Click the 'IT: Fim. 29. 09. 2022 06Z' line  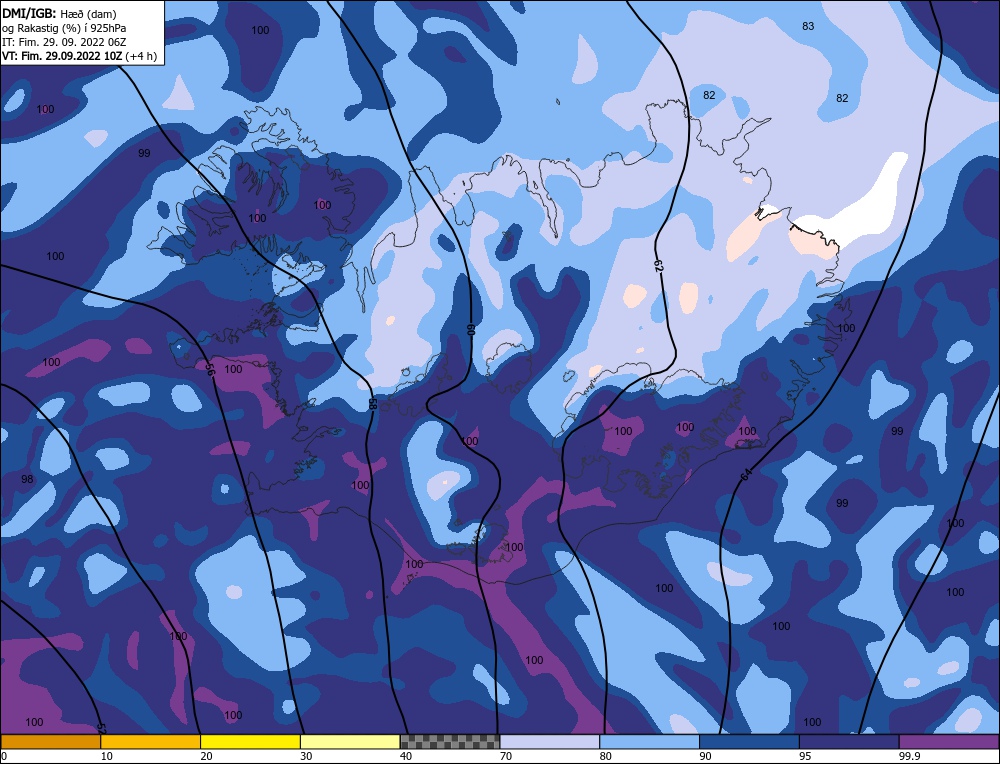(x=64, y=42)
